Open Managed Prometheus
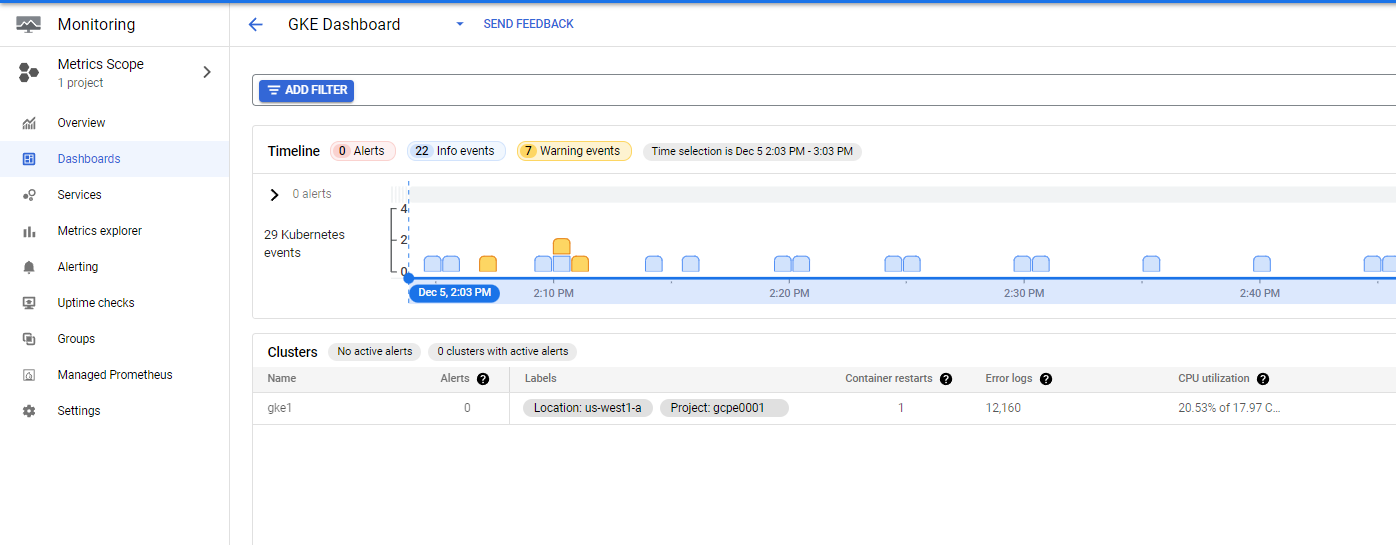Screen dimensions: 1396x545 (115, 375)
